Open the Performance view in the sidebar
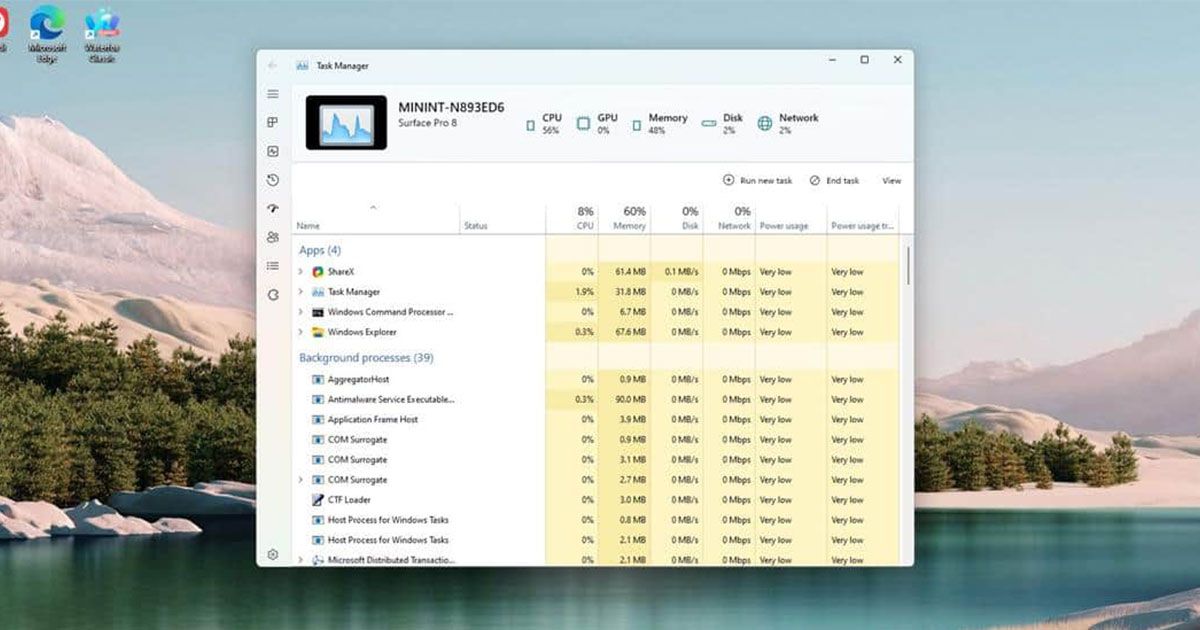 click(x=272, y=152)
